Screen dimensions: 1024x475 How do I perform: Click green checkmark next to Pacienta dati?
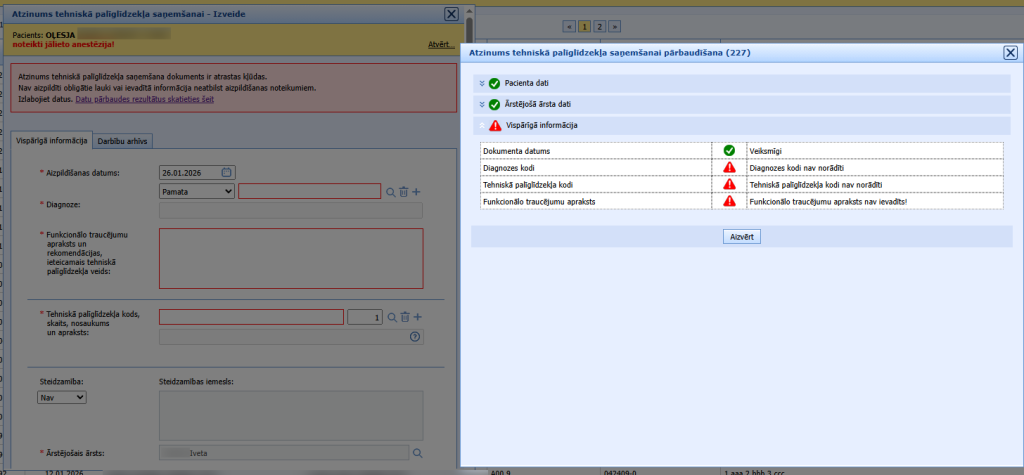[x=494, y=84]
